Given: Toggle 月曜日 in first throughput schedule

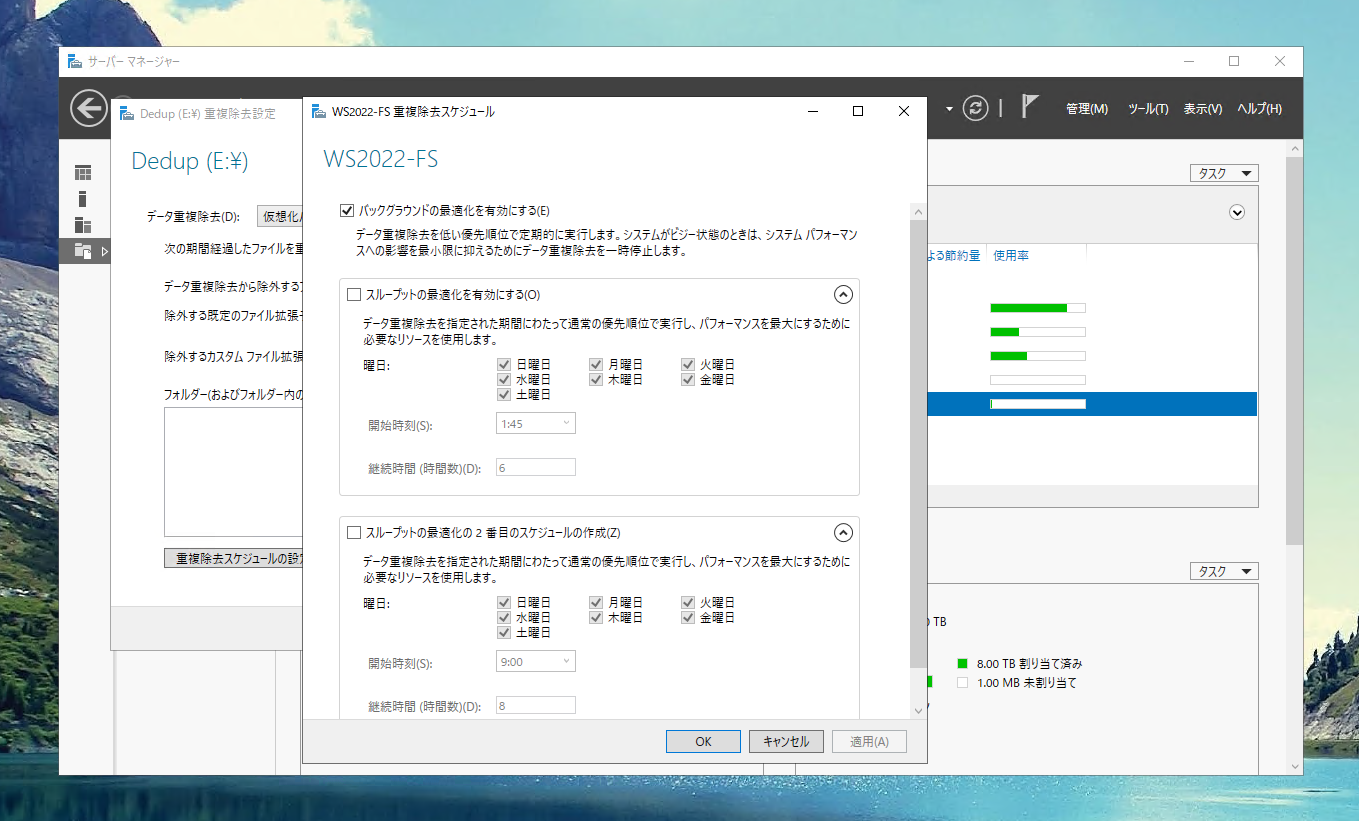Looking at the screenshot, I should [x=596, y=365].
